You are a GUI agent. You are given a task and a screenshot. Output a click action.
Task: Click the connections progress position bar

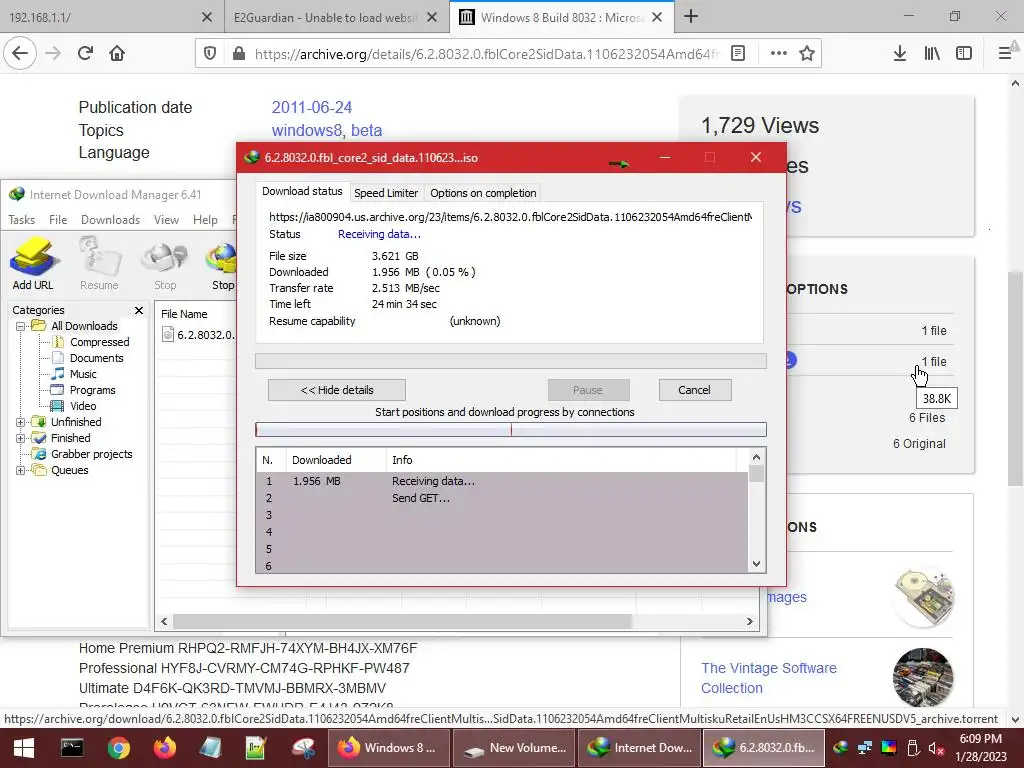511,429
